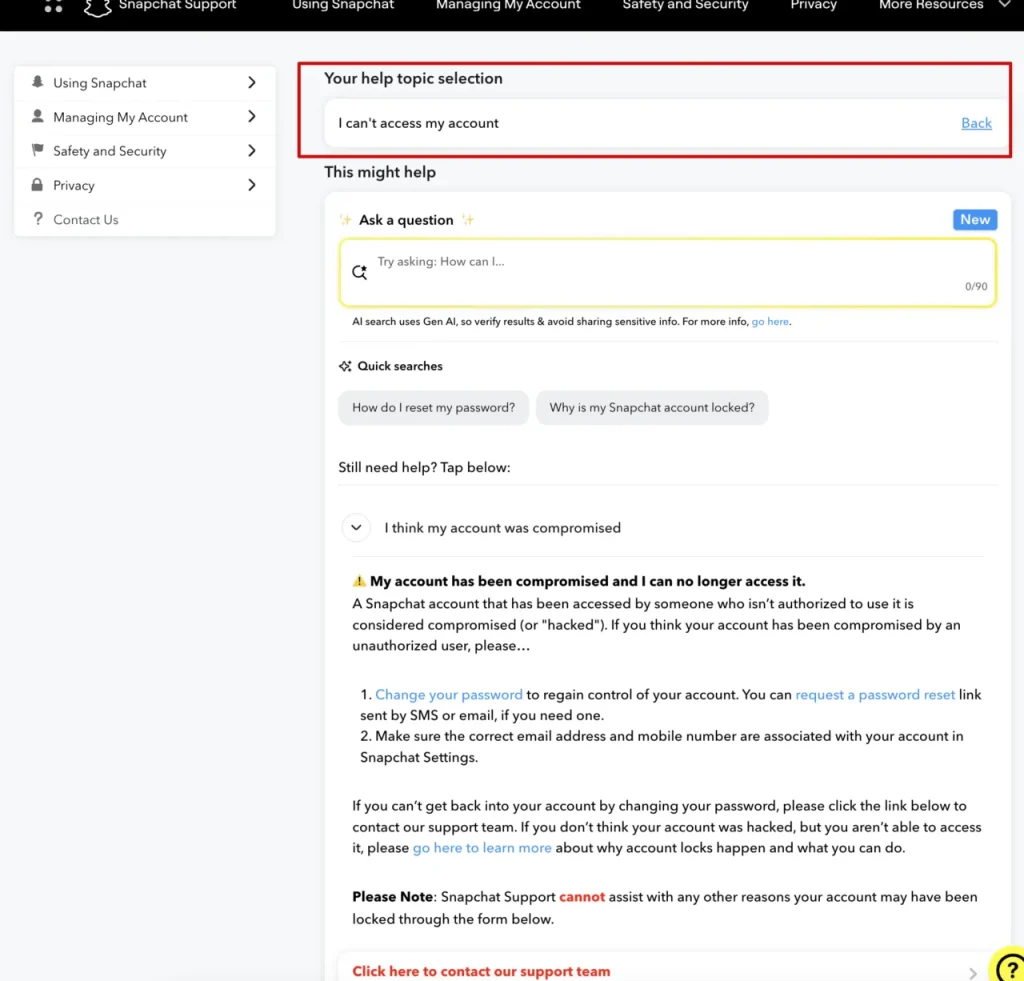Click I think my account was compromised
1024x981 pixels.
click(x=502, y=528)
